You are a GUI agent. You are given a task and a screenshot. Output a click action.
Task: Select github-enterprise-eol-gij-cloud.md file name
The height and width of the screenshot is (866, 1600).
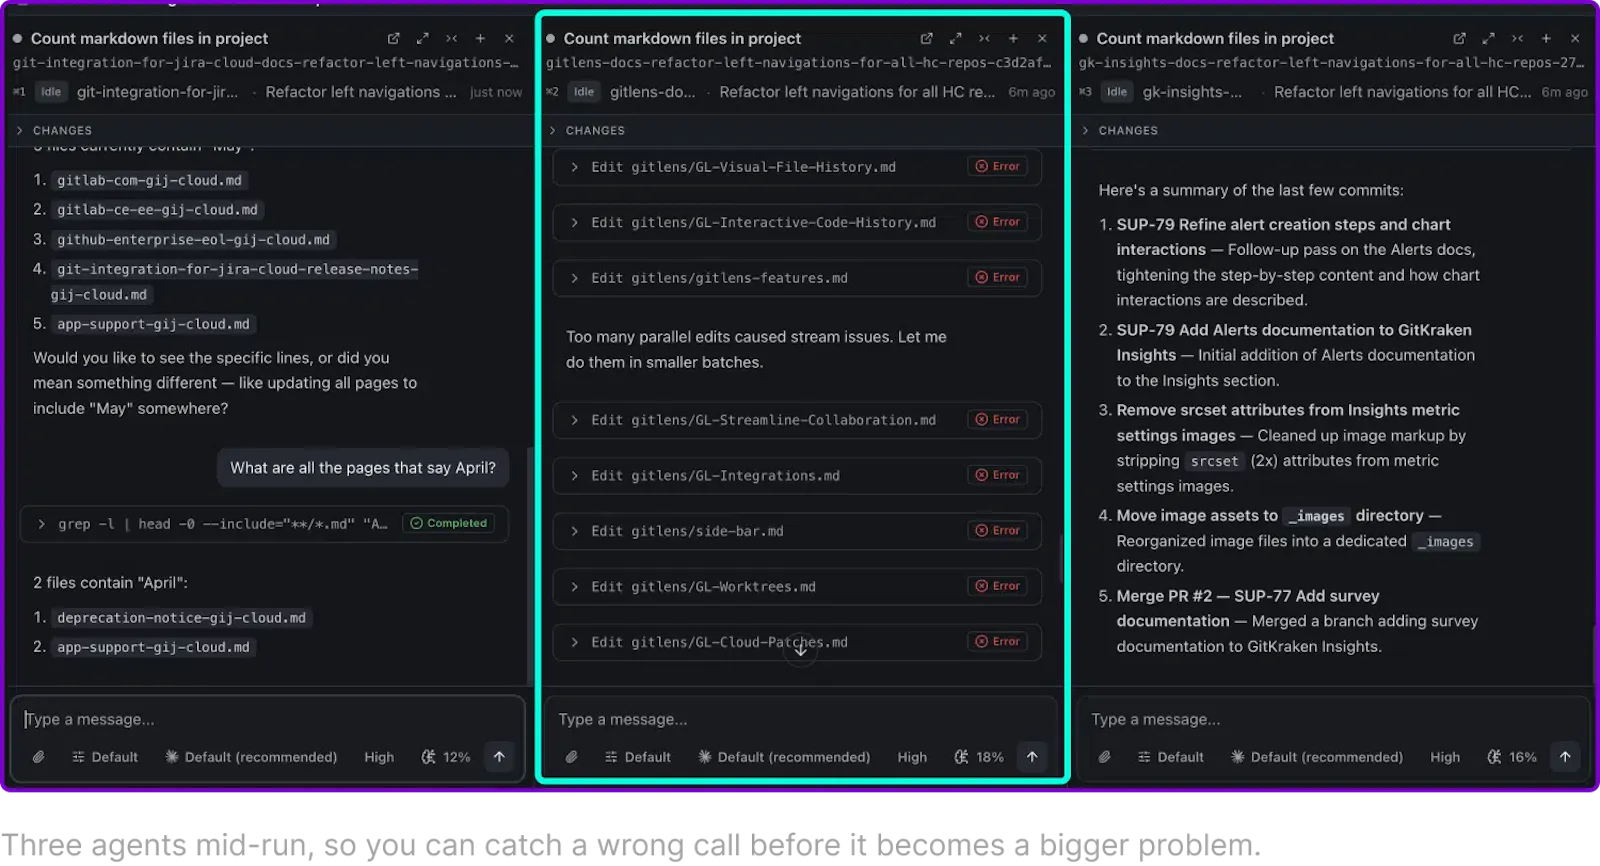[193, 239]
